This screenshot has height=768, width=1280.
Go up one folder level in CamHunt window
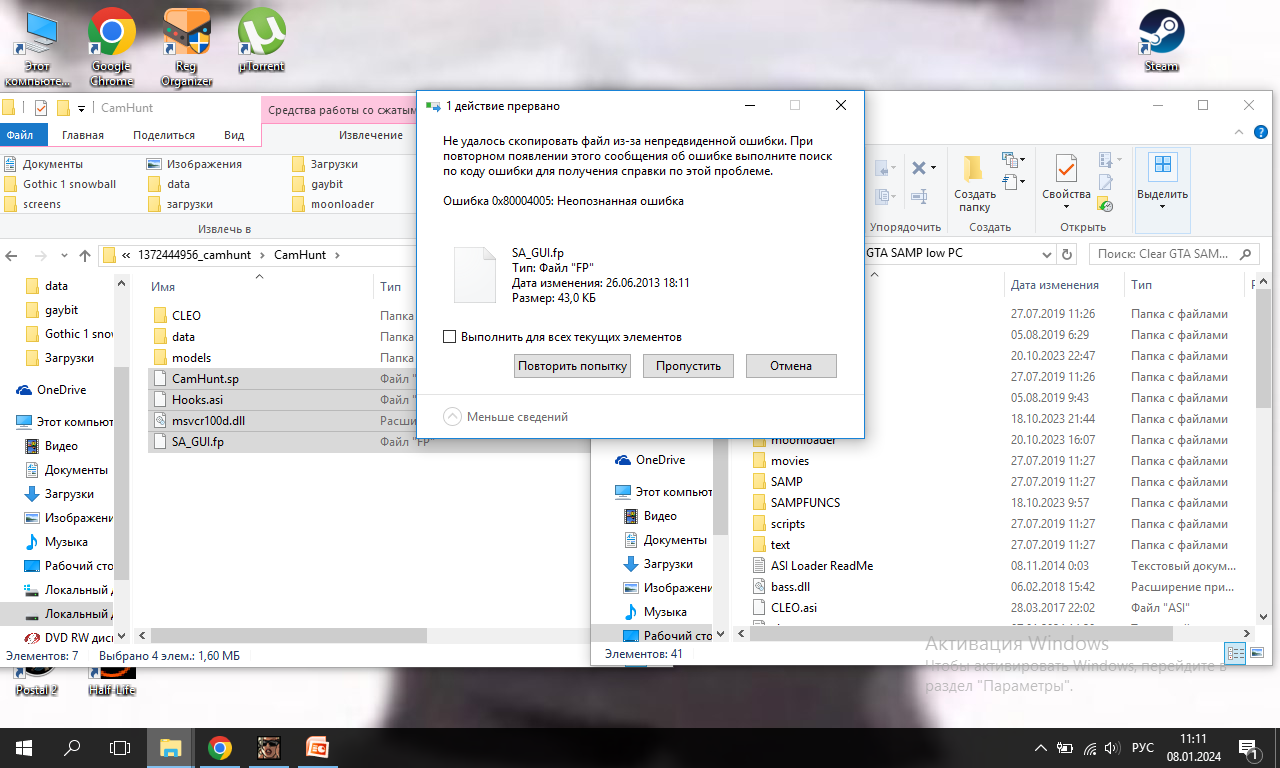tap(85, 255)
